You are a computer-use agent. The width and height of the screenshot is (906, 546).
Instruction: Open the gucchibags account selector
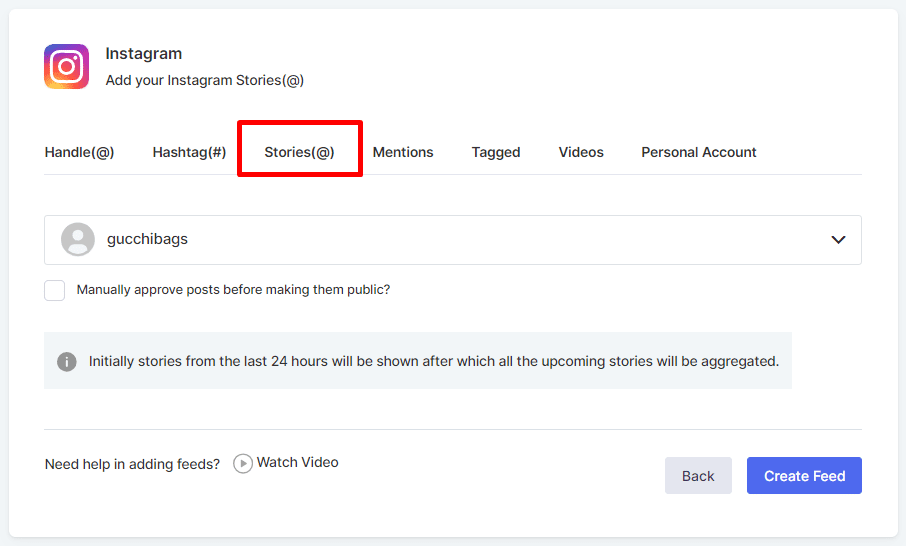tap(452, 240)
